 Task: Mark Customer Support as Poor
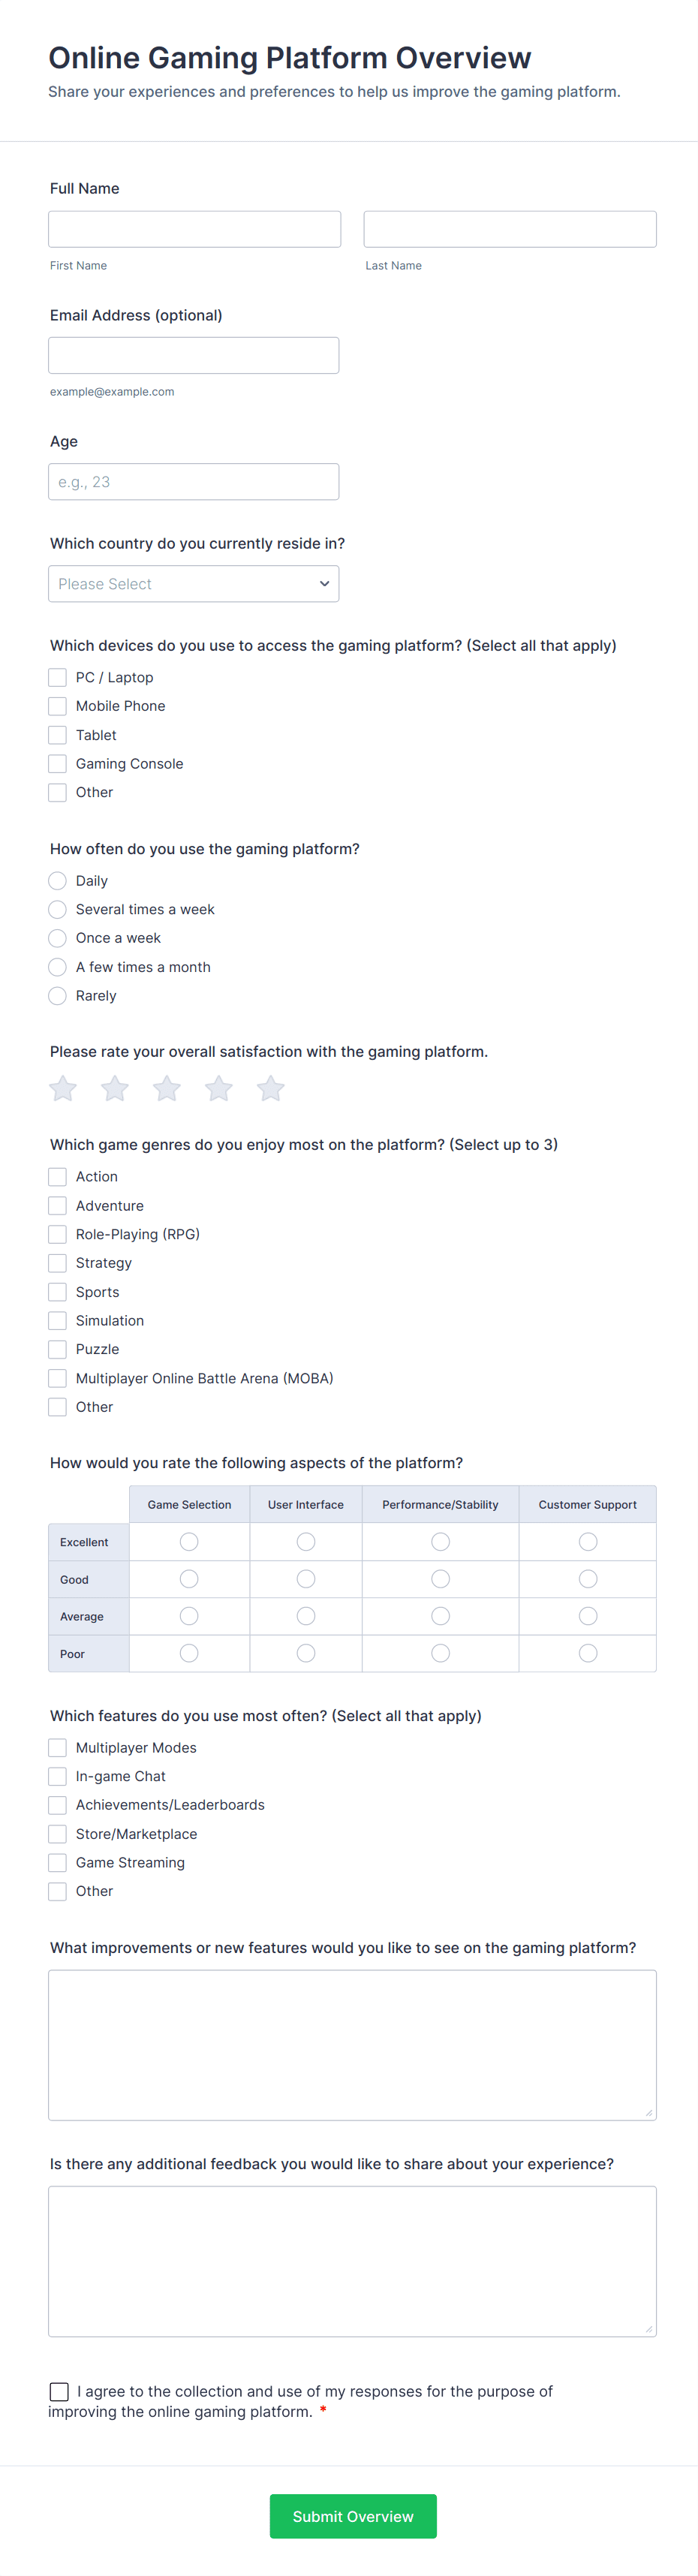(588, 1653)
